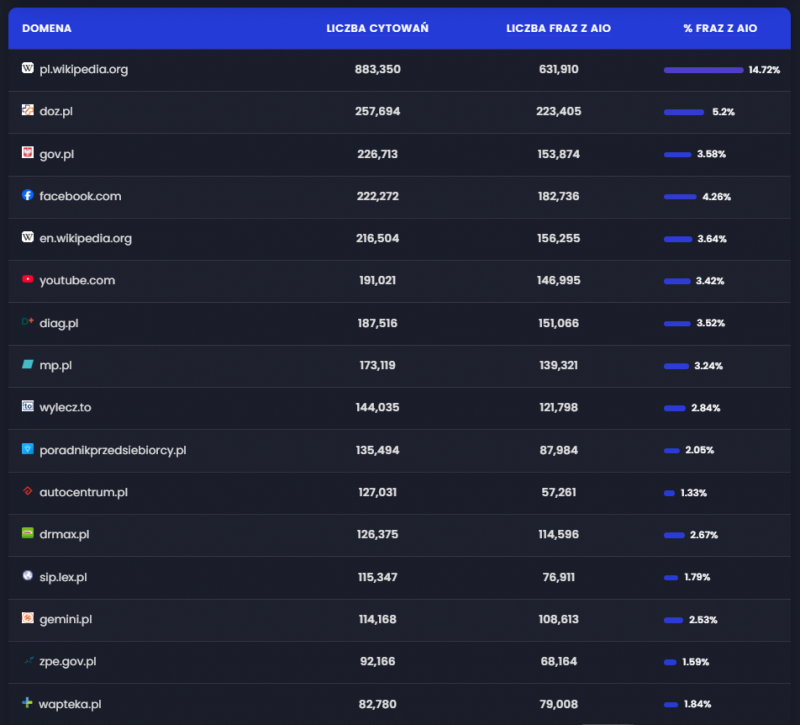The width and height of the screenshot is (800, 725).
Task: Click the wapteka.pl plus icon
Action: [x=28, y=703]
